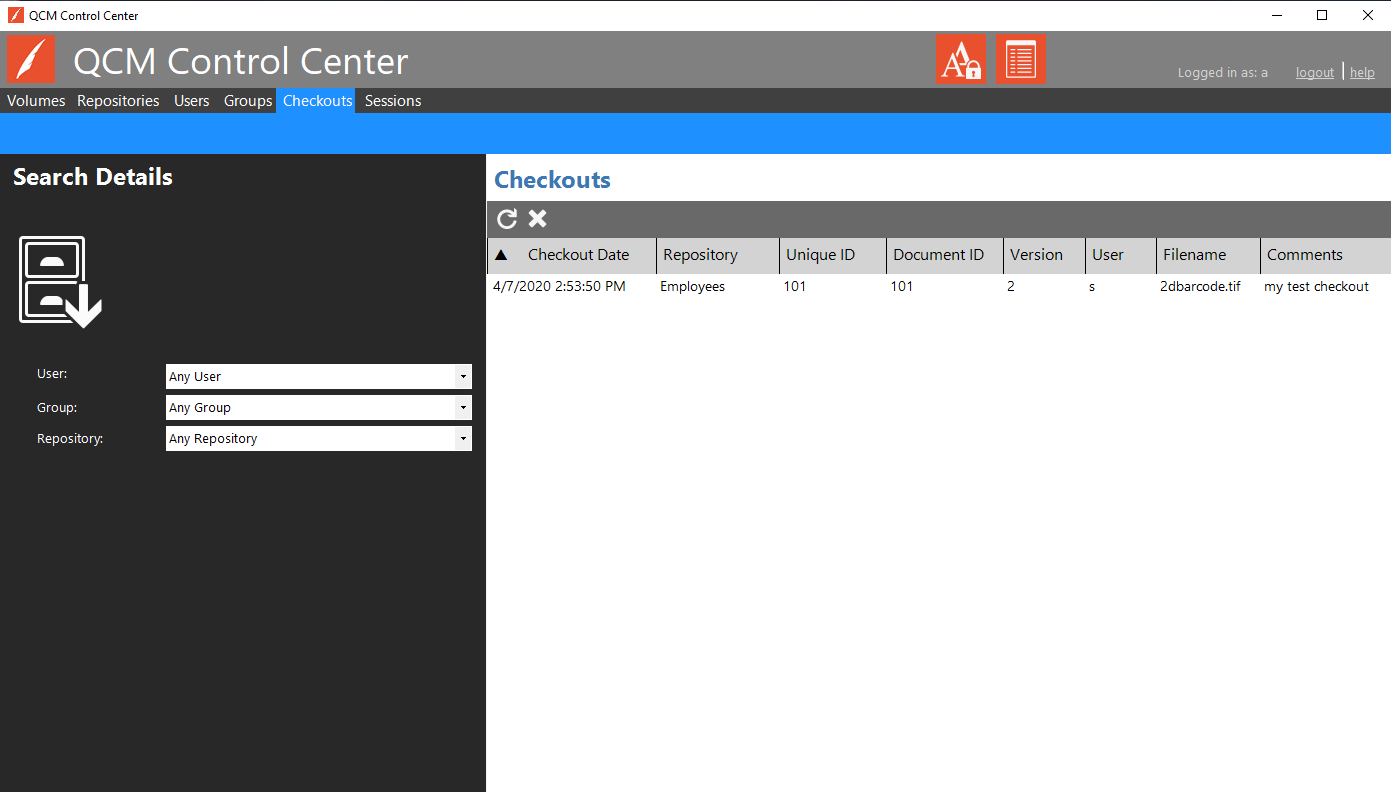
Task: Click the logout link
Action: [x=1314, y=72]
